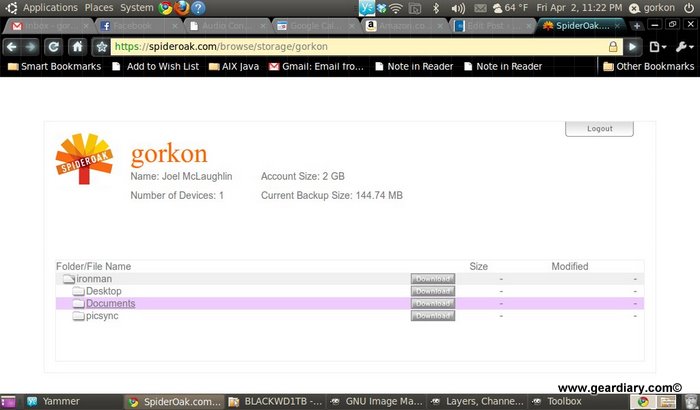Image resolution: width=700 pixels, height=410 pixels.
Task: Launch Chrome from the top panel icon
Action: click(165, 8)
